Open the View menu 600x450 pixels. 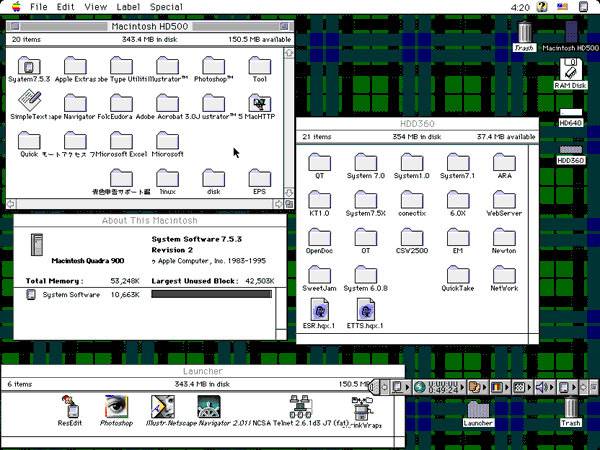click(96, 7)
